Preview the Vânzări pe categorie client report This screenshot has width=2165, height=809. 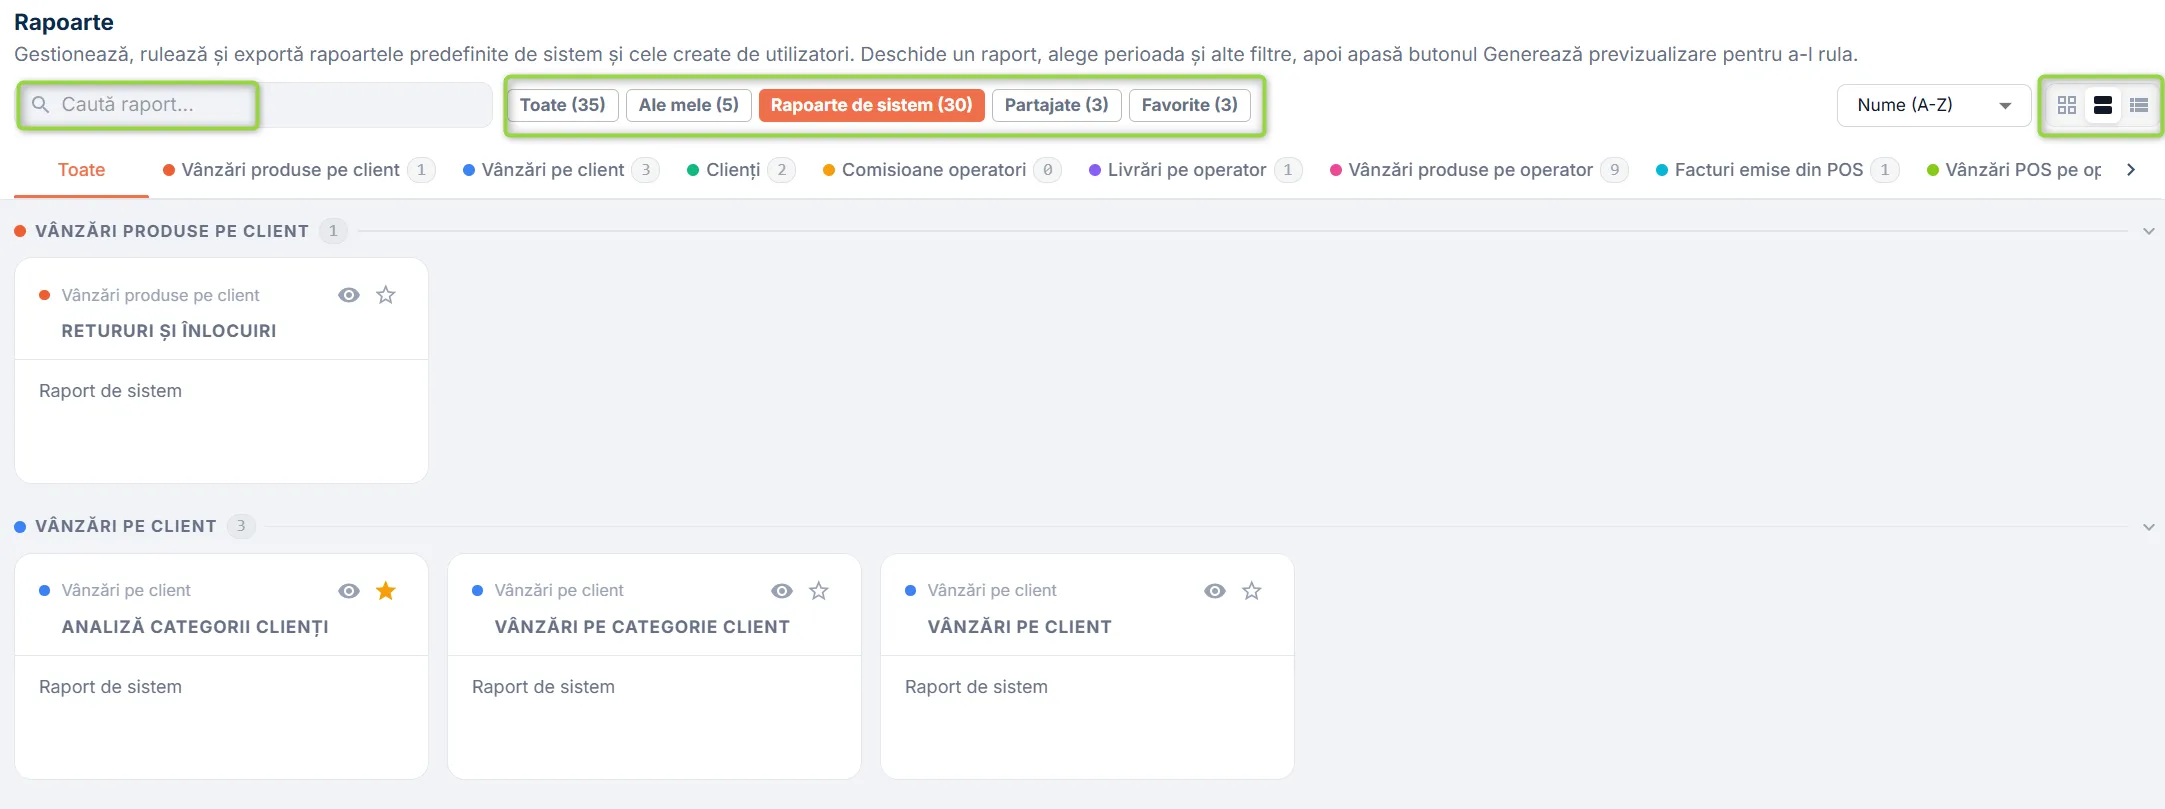tap(782, 591)
